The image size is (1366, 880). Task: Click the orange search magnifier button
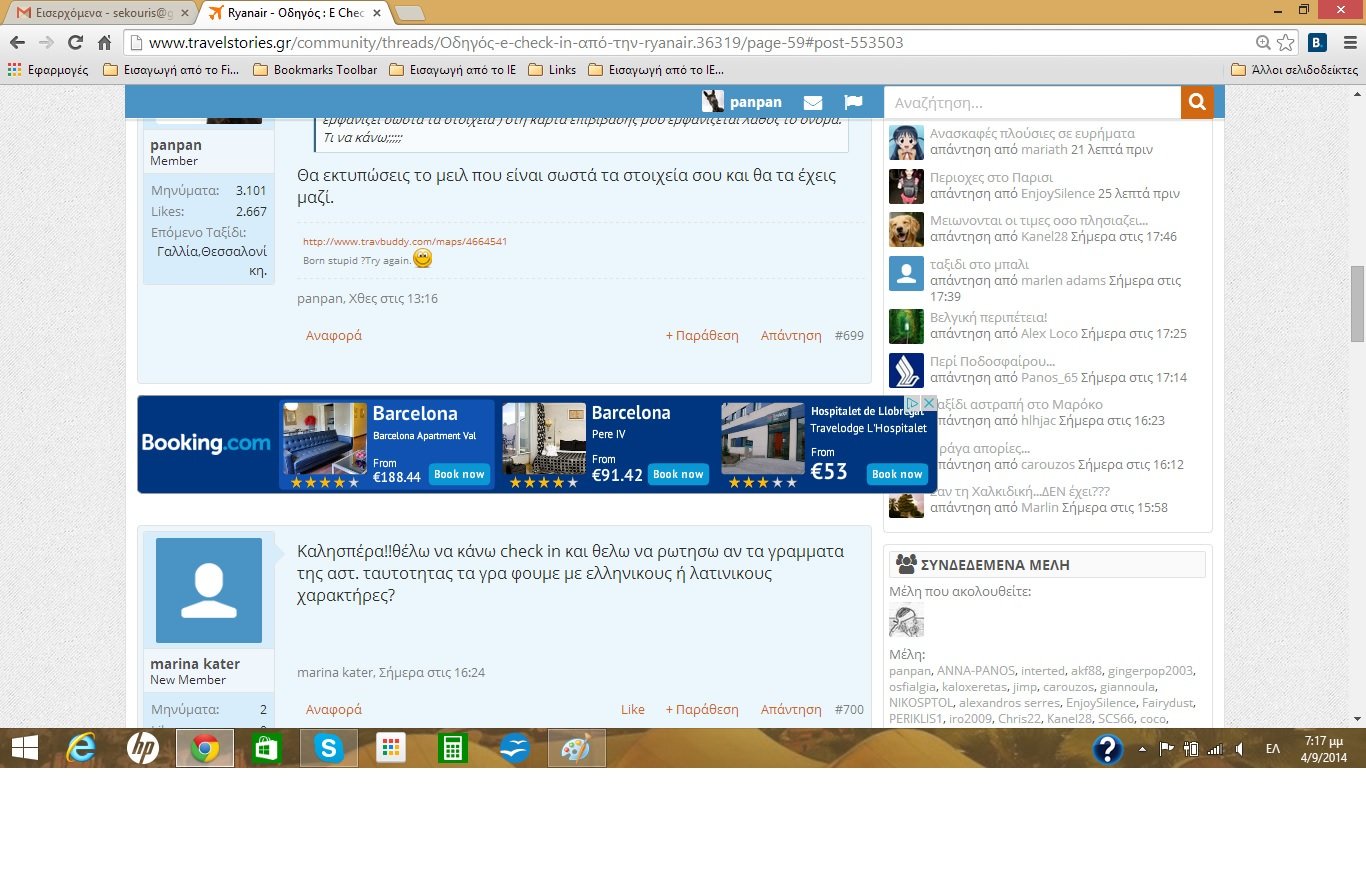[1196, 103]
